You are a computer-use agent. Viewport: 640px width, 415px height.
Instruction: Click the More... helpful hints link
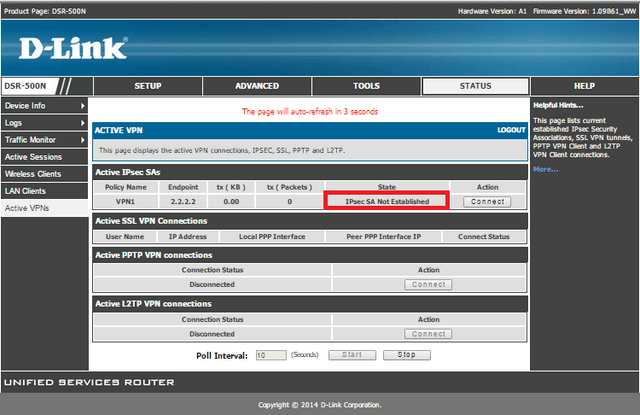(x=546, y=169)
